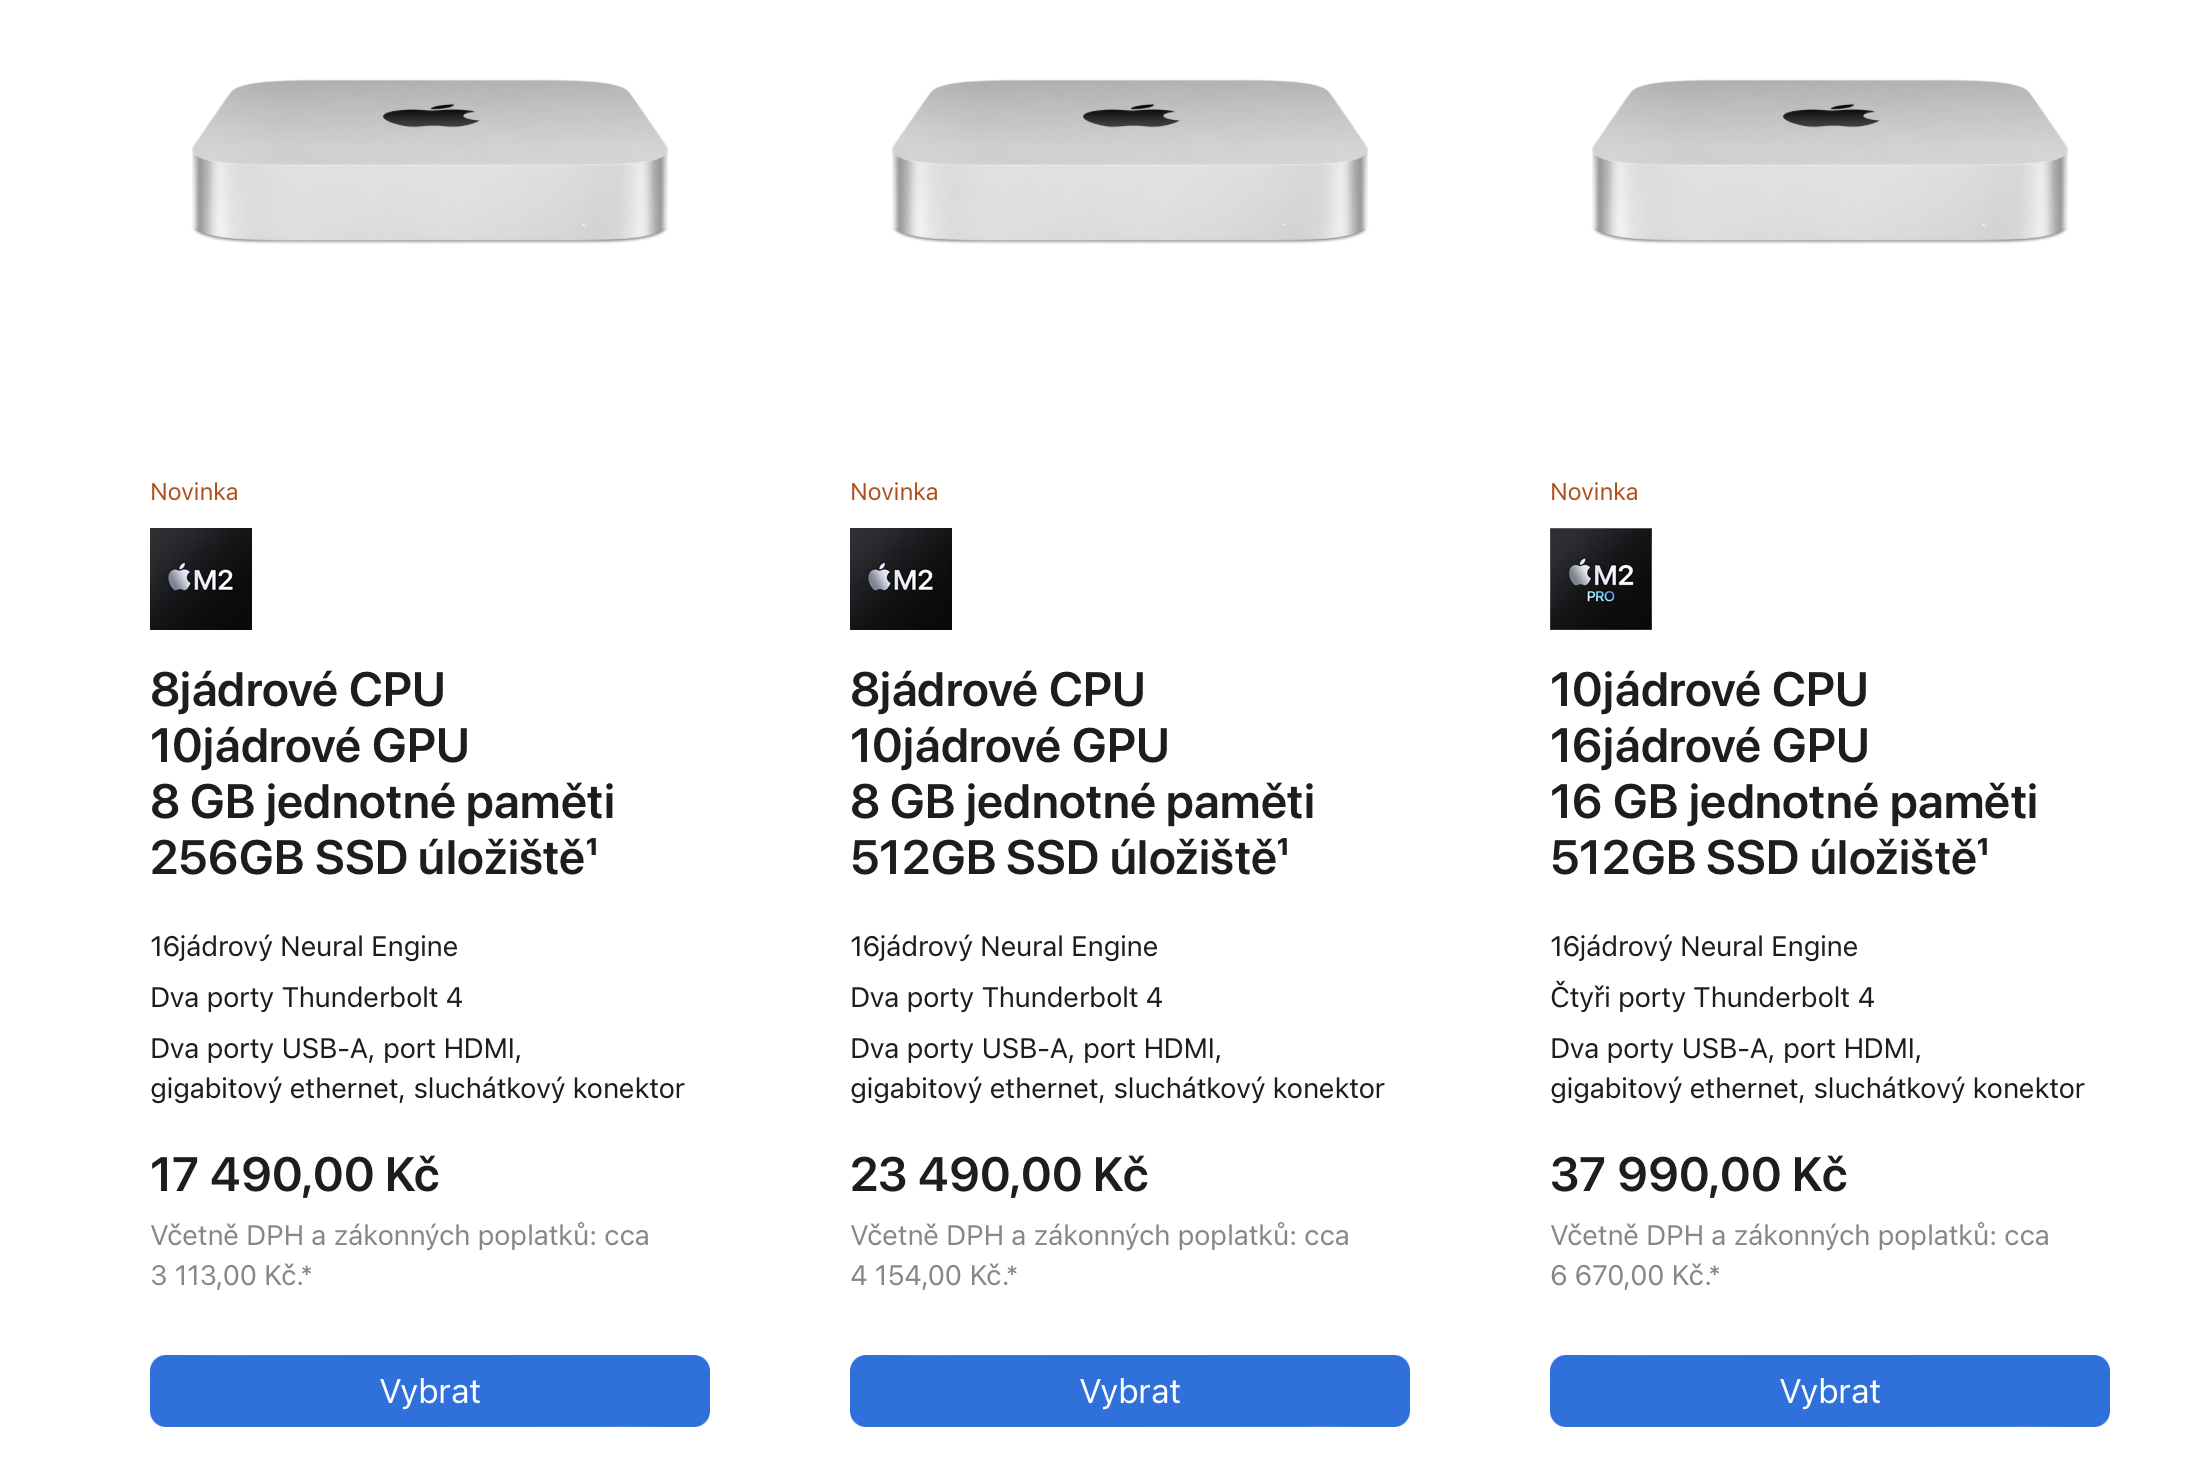Click footnote 1 on the M2 Pro 512GB storage
The width and height of the screenshot is (2200, 1458).
[1983, 846]
